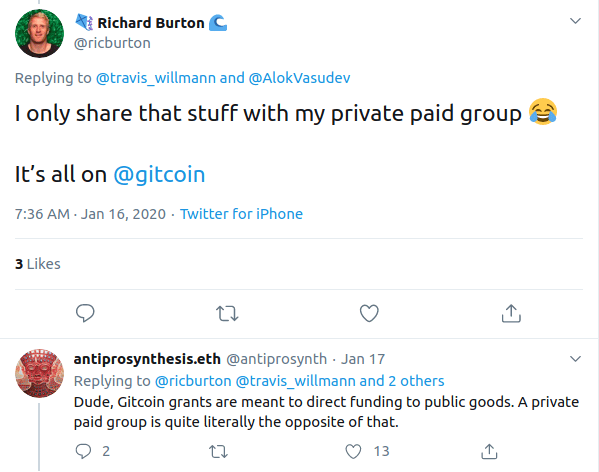Retweet antiprosynthesis.eth's reply
The width and height of the screenshot is (599, 472).
219,452
